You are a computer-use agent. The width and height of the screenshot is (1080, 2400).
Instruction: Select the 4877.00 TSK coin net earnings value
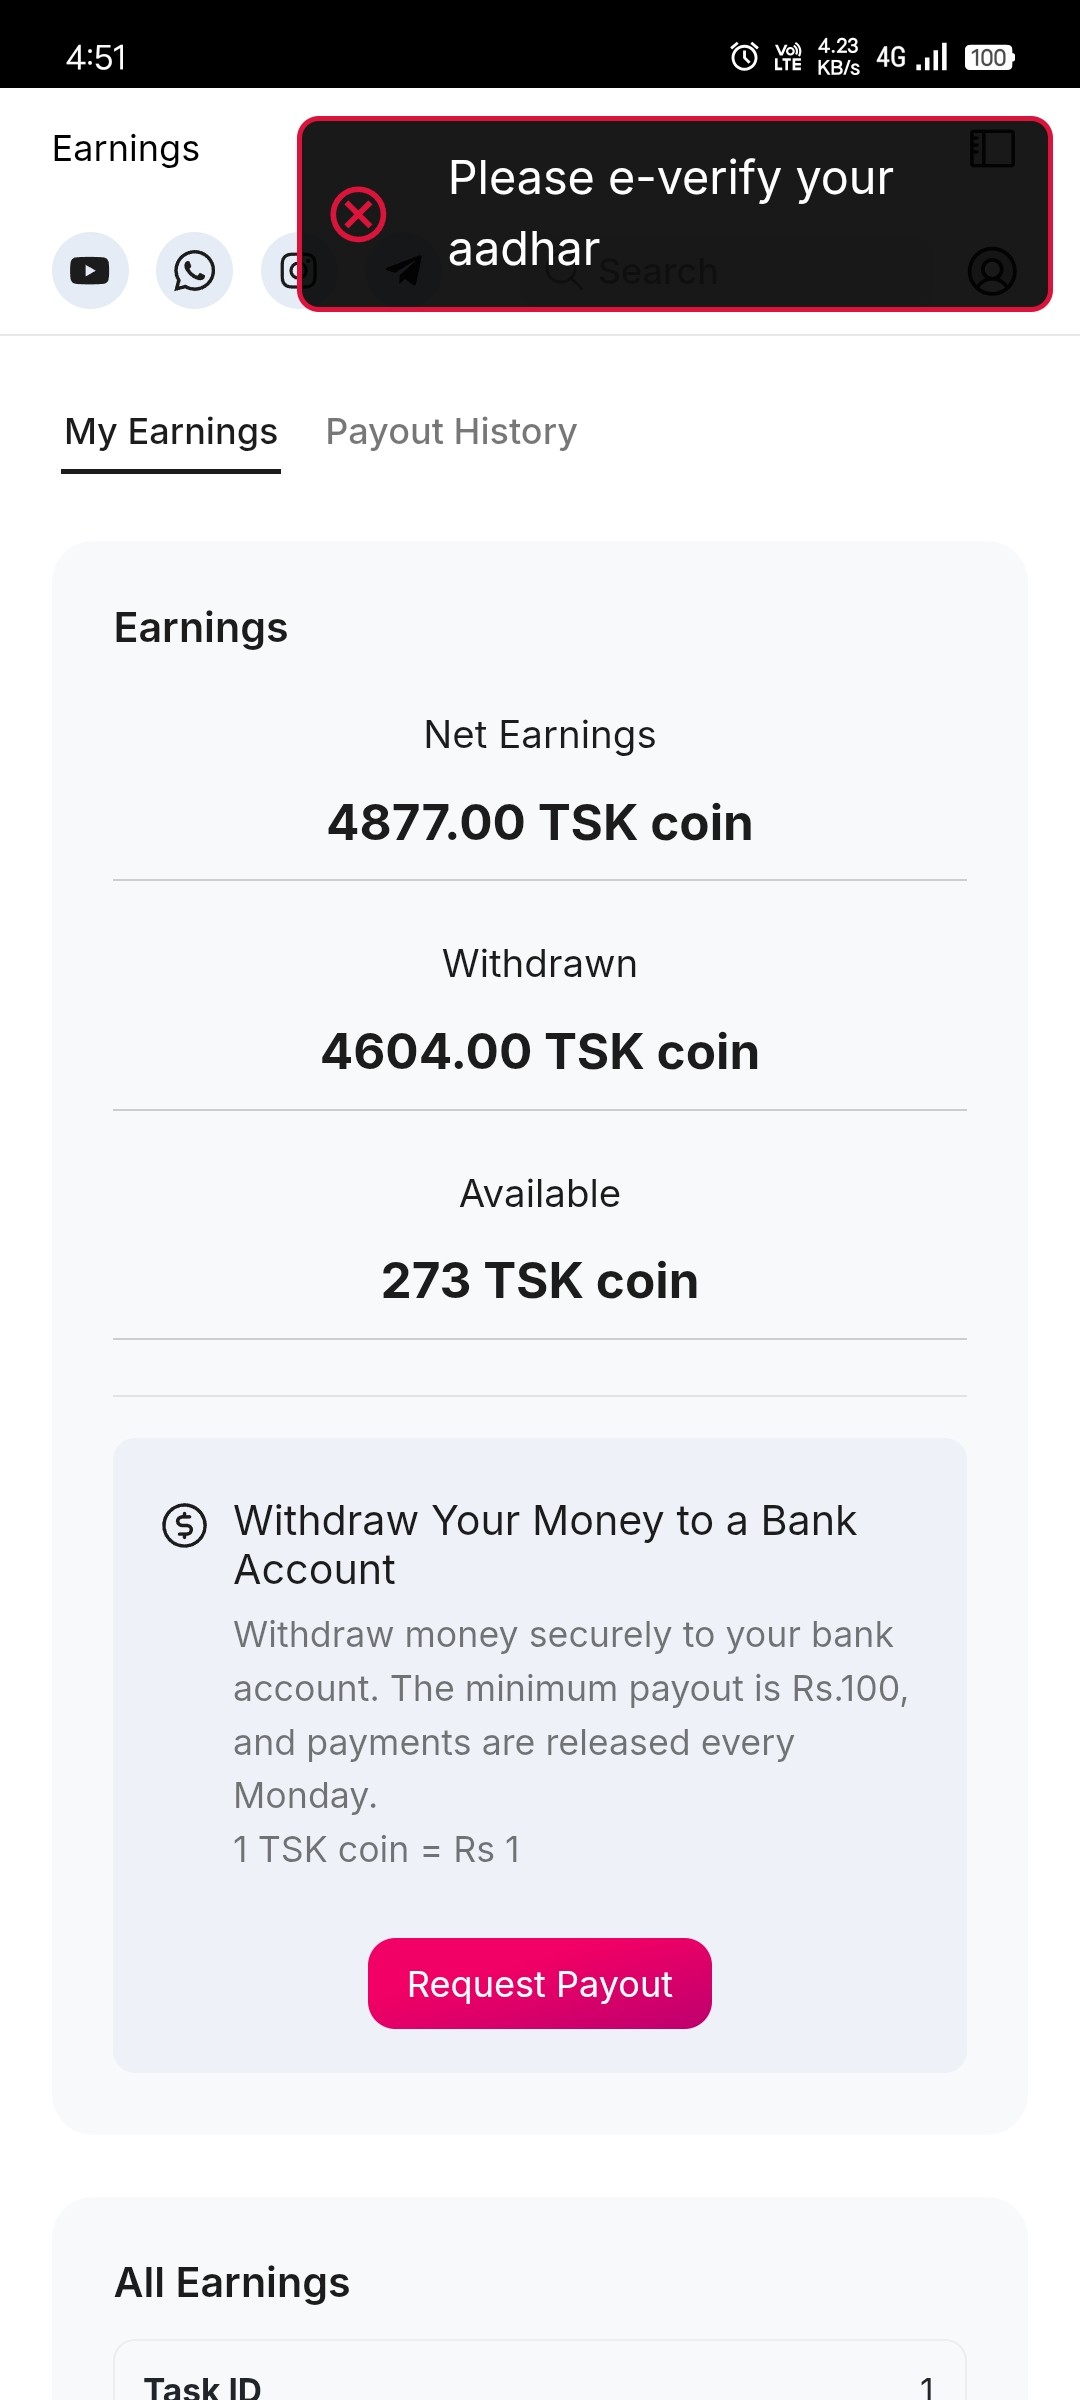coord(540,823)
